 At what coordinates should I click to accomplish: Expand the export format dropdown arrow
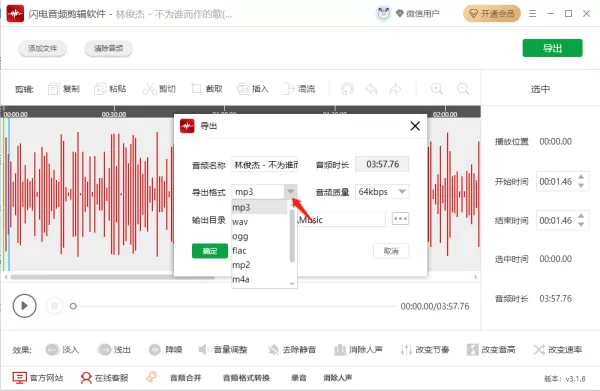[290, 192]
